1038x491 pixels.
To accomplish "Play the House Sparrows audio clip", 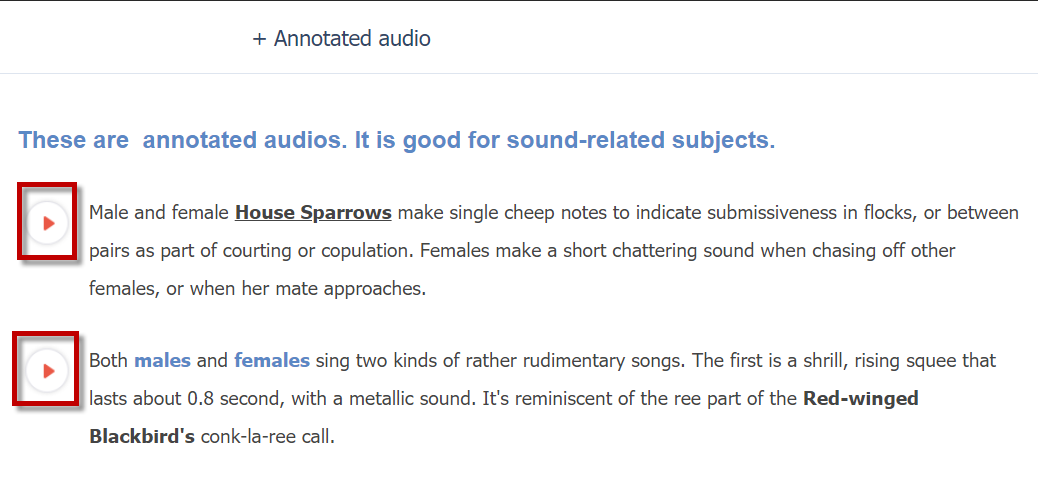I will tap(48, 223).
